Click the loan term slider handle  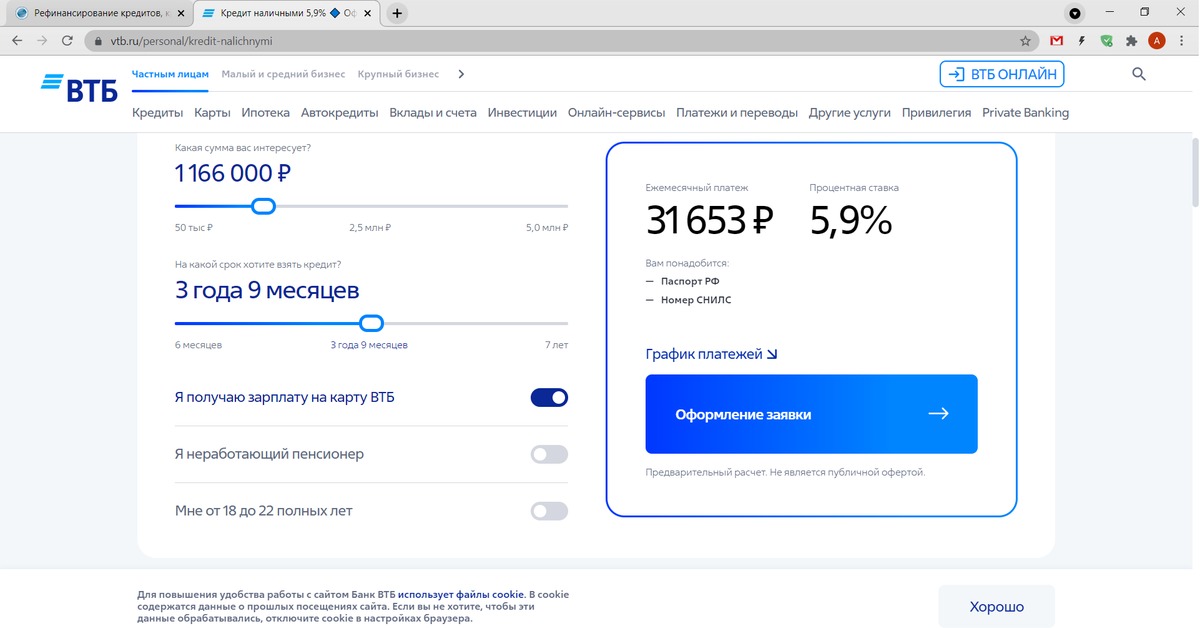371,323
